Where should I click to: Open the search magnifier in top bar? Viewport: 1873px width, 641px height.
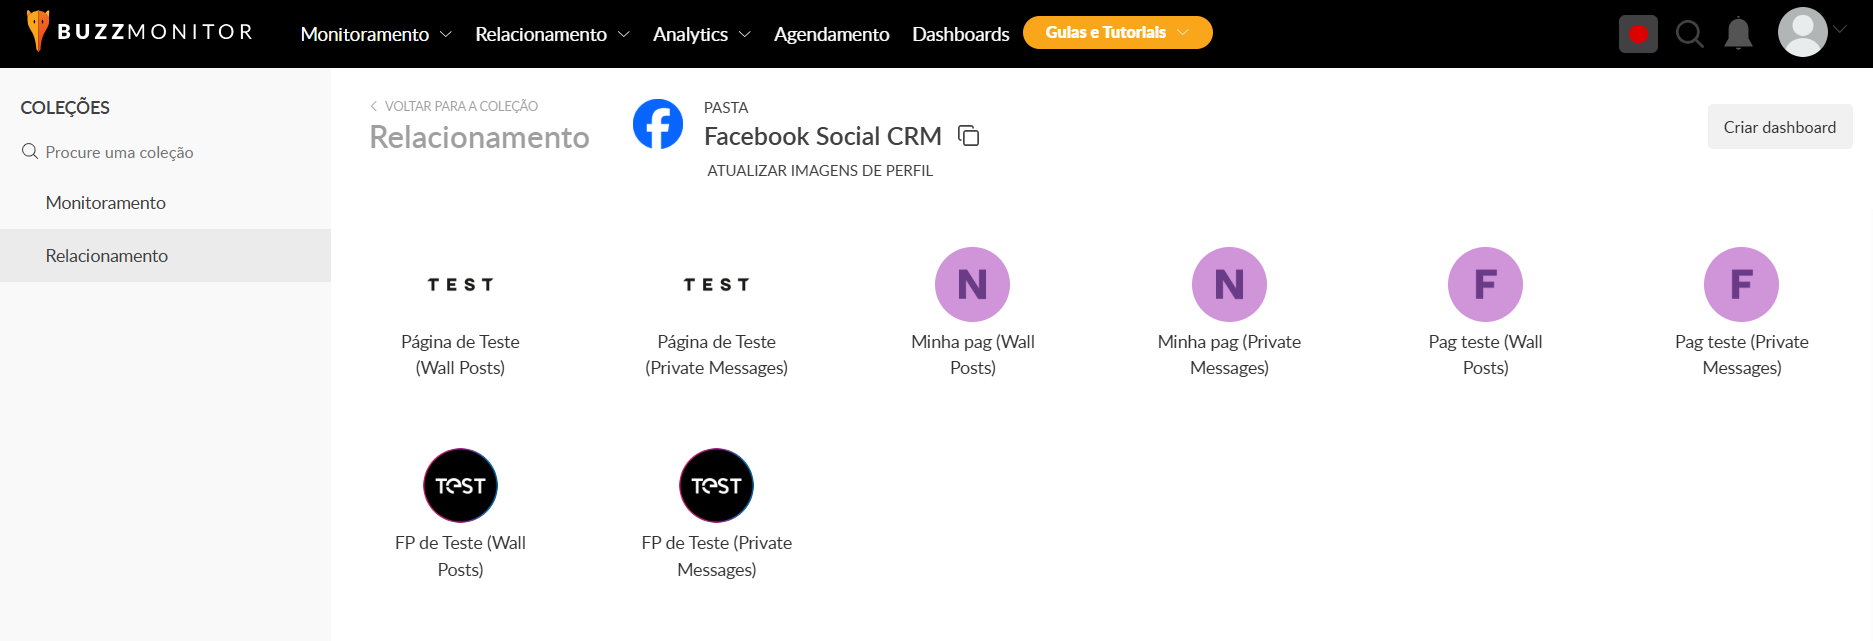(x=1689, y=34)
